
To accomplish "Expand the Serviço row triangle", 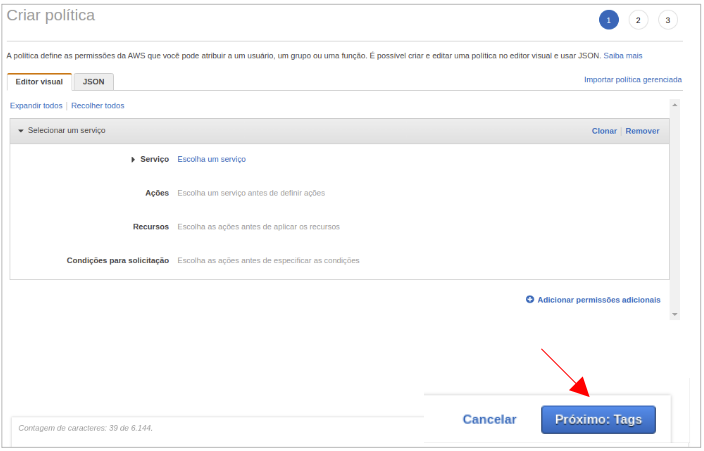I will pyautogui.click(x=133, y=160).
